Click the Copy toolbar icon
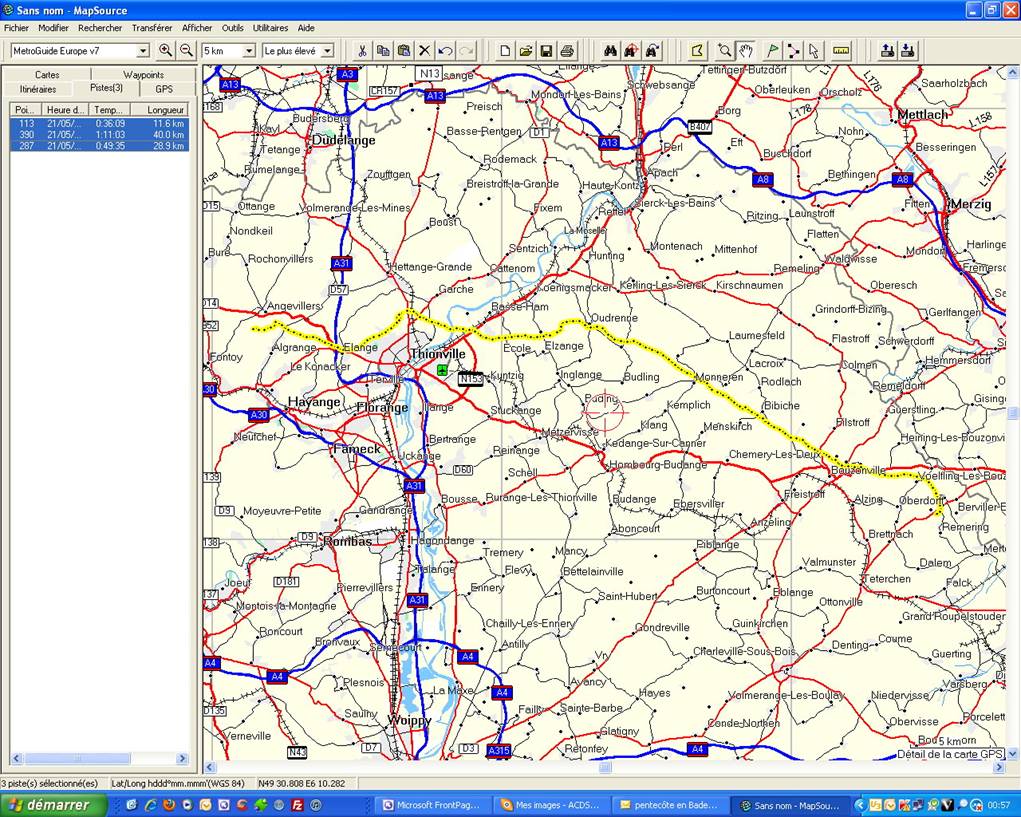Screen dimensions: 1021x817 click(x=383, y=50)
